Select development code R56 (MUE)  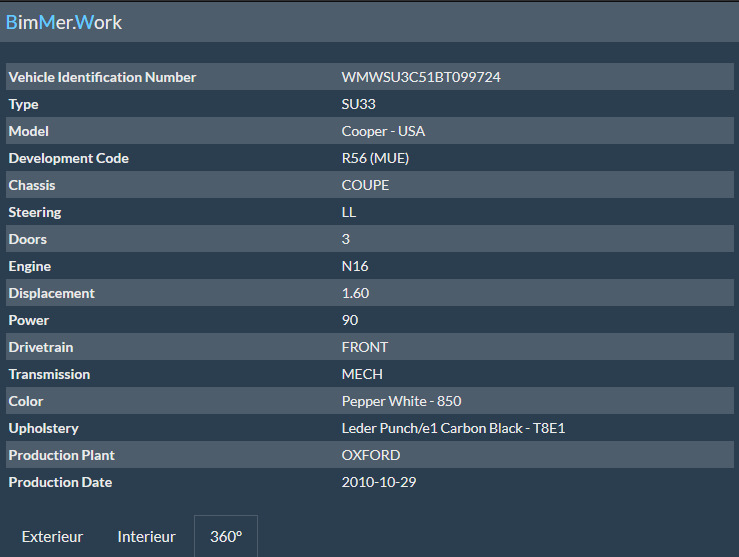375,158
